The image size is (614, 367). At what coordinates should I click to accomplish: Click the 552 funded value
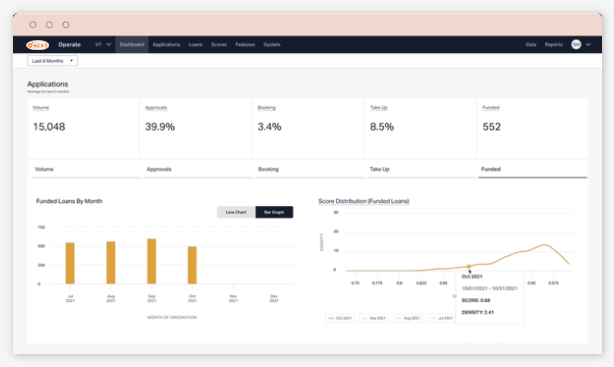(x=491, y=127)
